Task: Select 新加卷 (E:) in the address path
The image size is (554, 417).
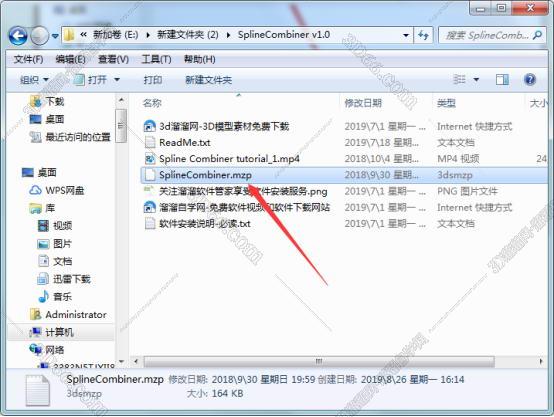Action: click(x=116, y=35)
